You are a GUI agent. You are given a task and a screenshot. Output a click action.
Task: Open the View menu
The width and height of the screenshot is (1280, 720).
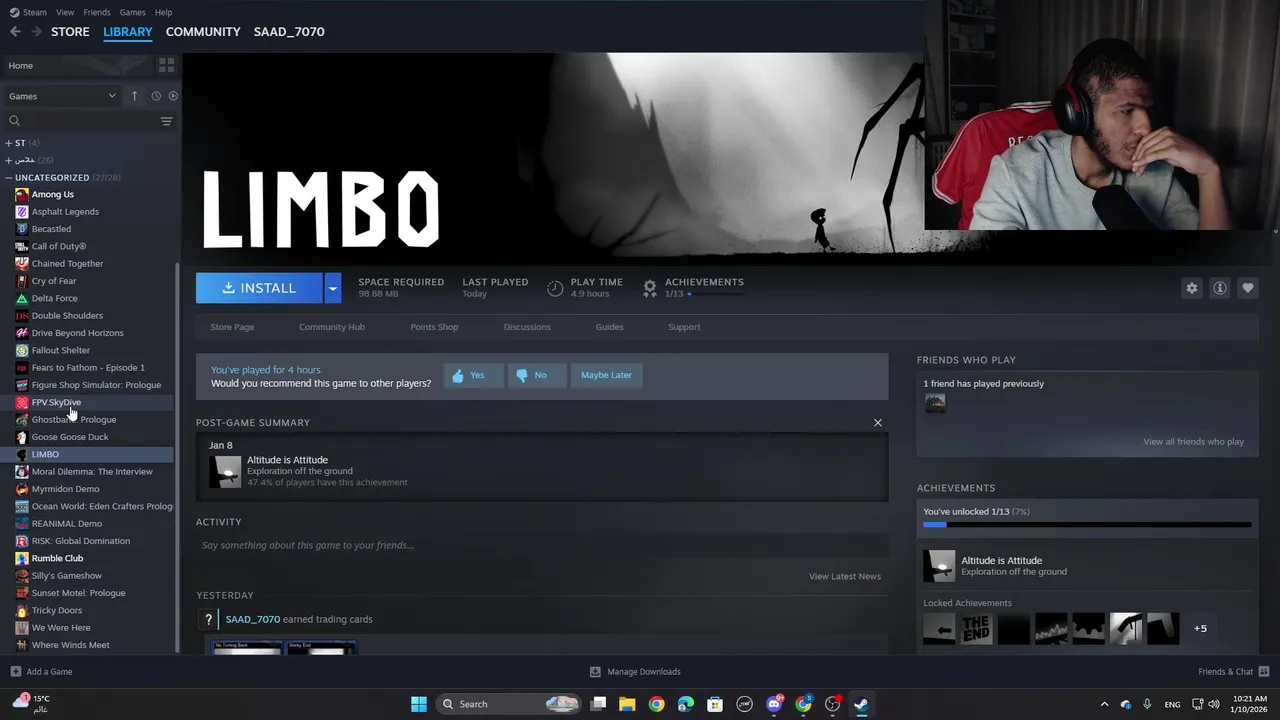point(65,12)
